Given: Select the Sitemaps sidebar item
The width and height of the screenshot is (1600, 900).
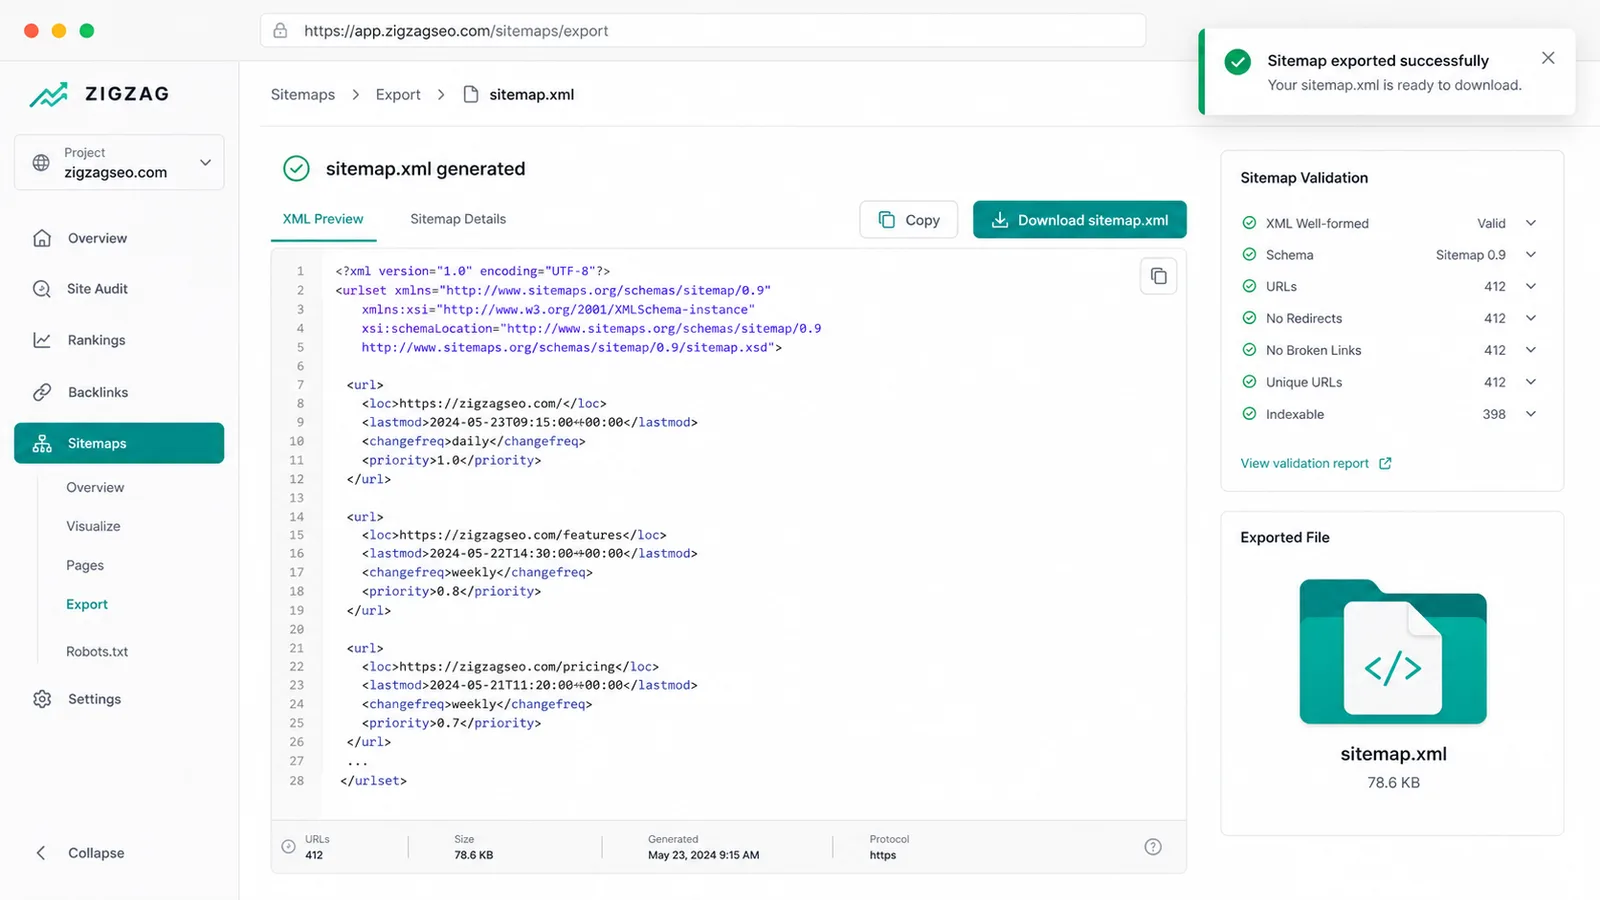Looking at the screenshot, I should coord(119,443).
